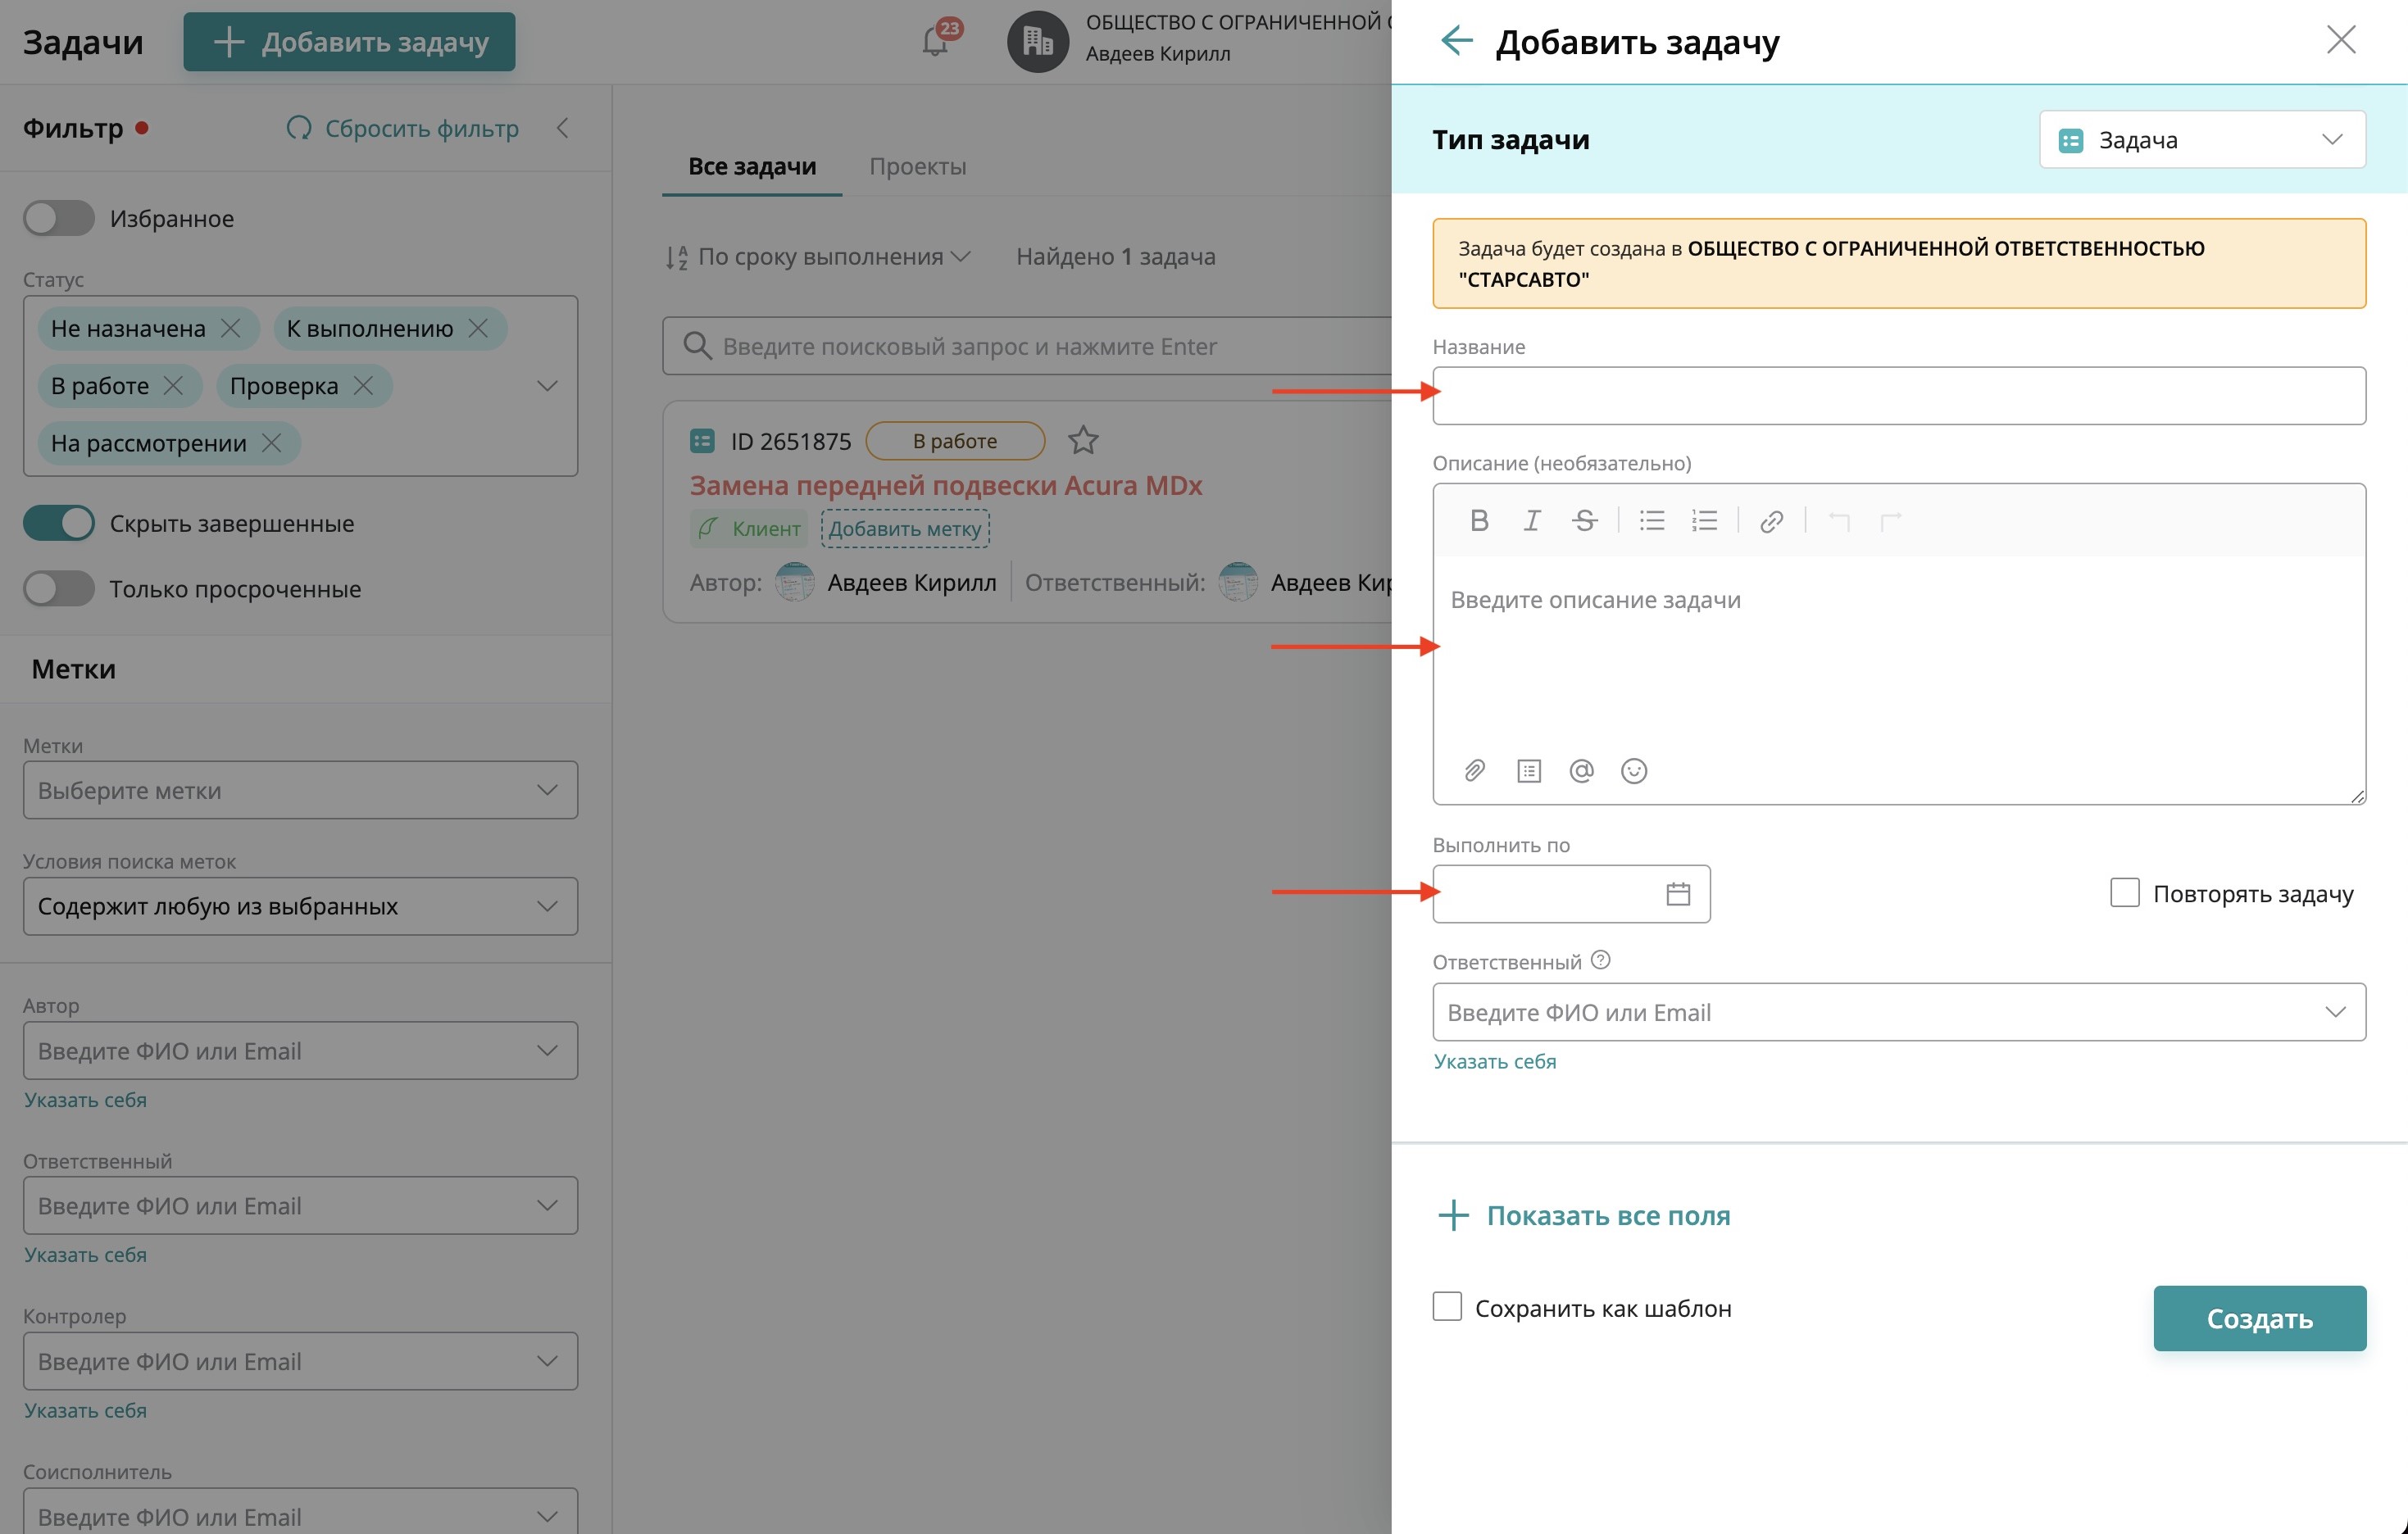This screenshot has width=2408, height=1534.
Task: Expand the Ответственный field dropdown in form
Action: point(2334,1012)
